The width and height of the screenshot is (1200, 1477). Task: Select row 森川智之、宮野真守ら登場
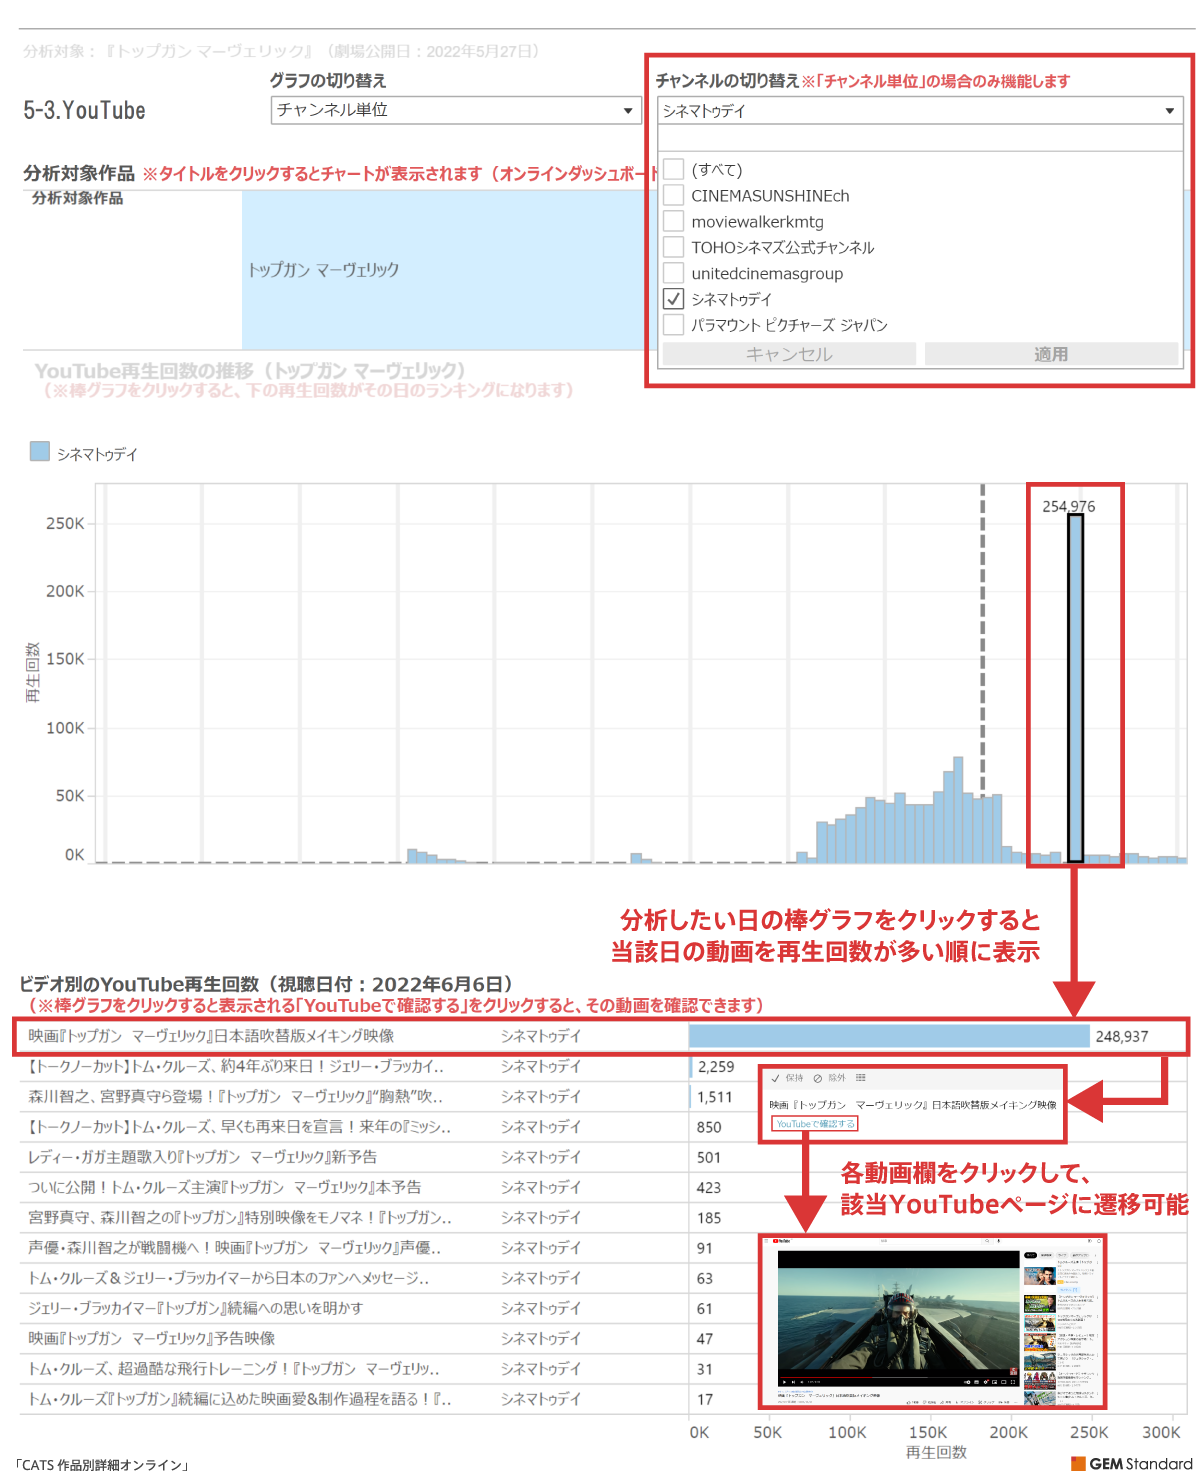(601, 1097)
